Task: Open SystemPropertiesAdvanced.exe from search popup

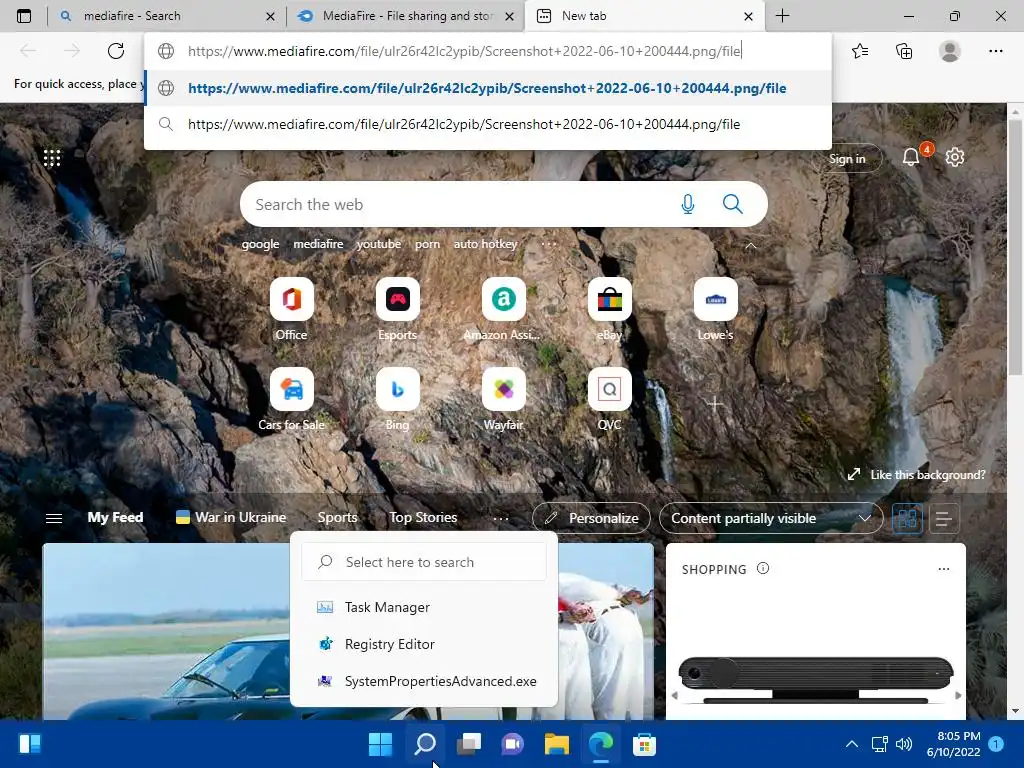Action: pyautogui.click(x=423, y=681)
